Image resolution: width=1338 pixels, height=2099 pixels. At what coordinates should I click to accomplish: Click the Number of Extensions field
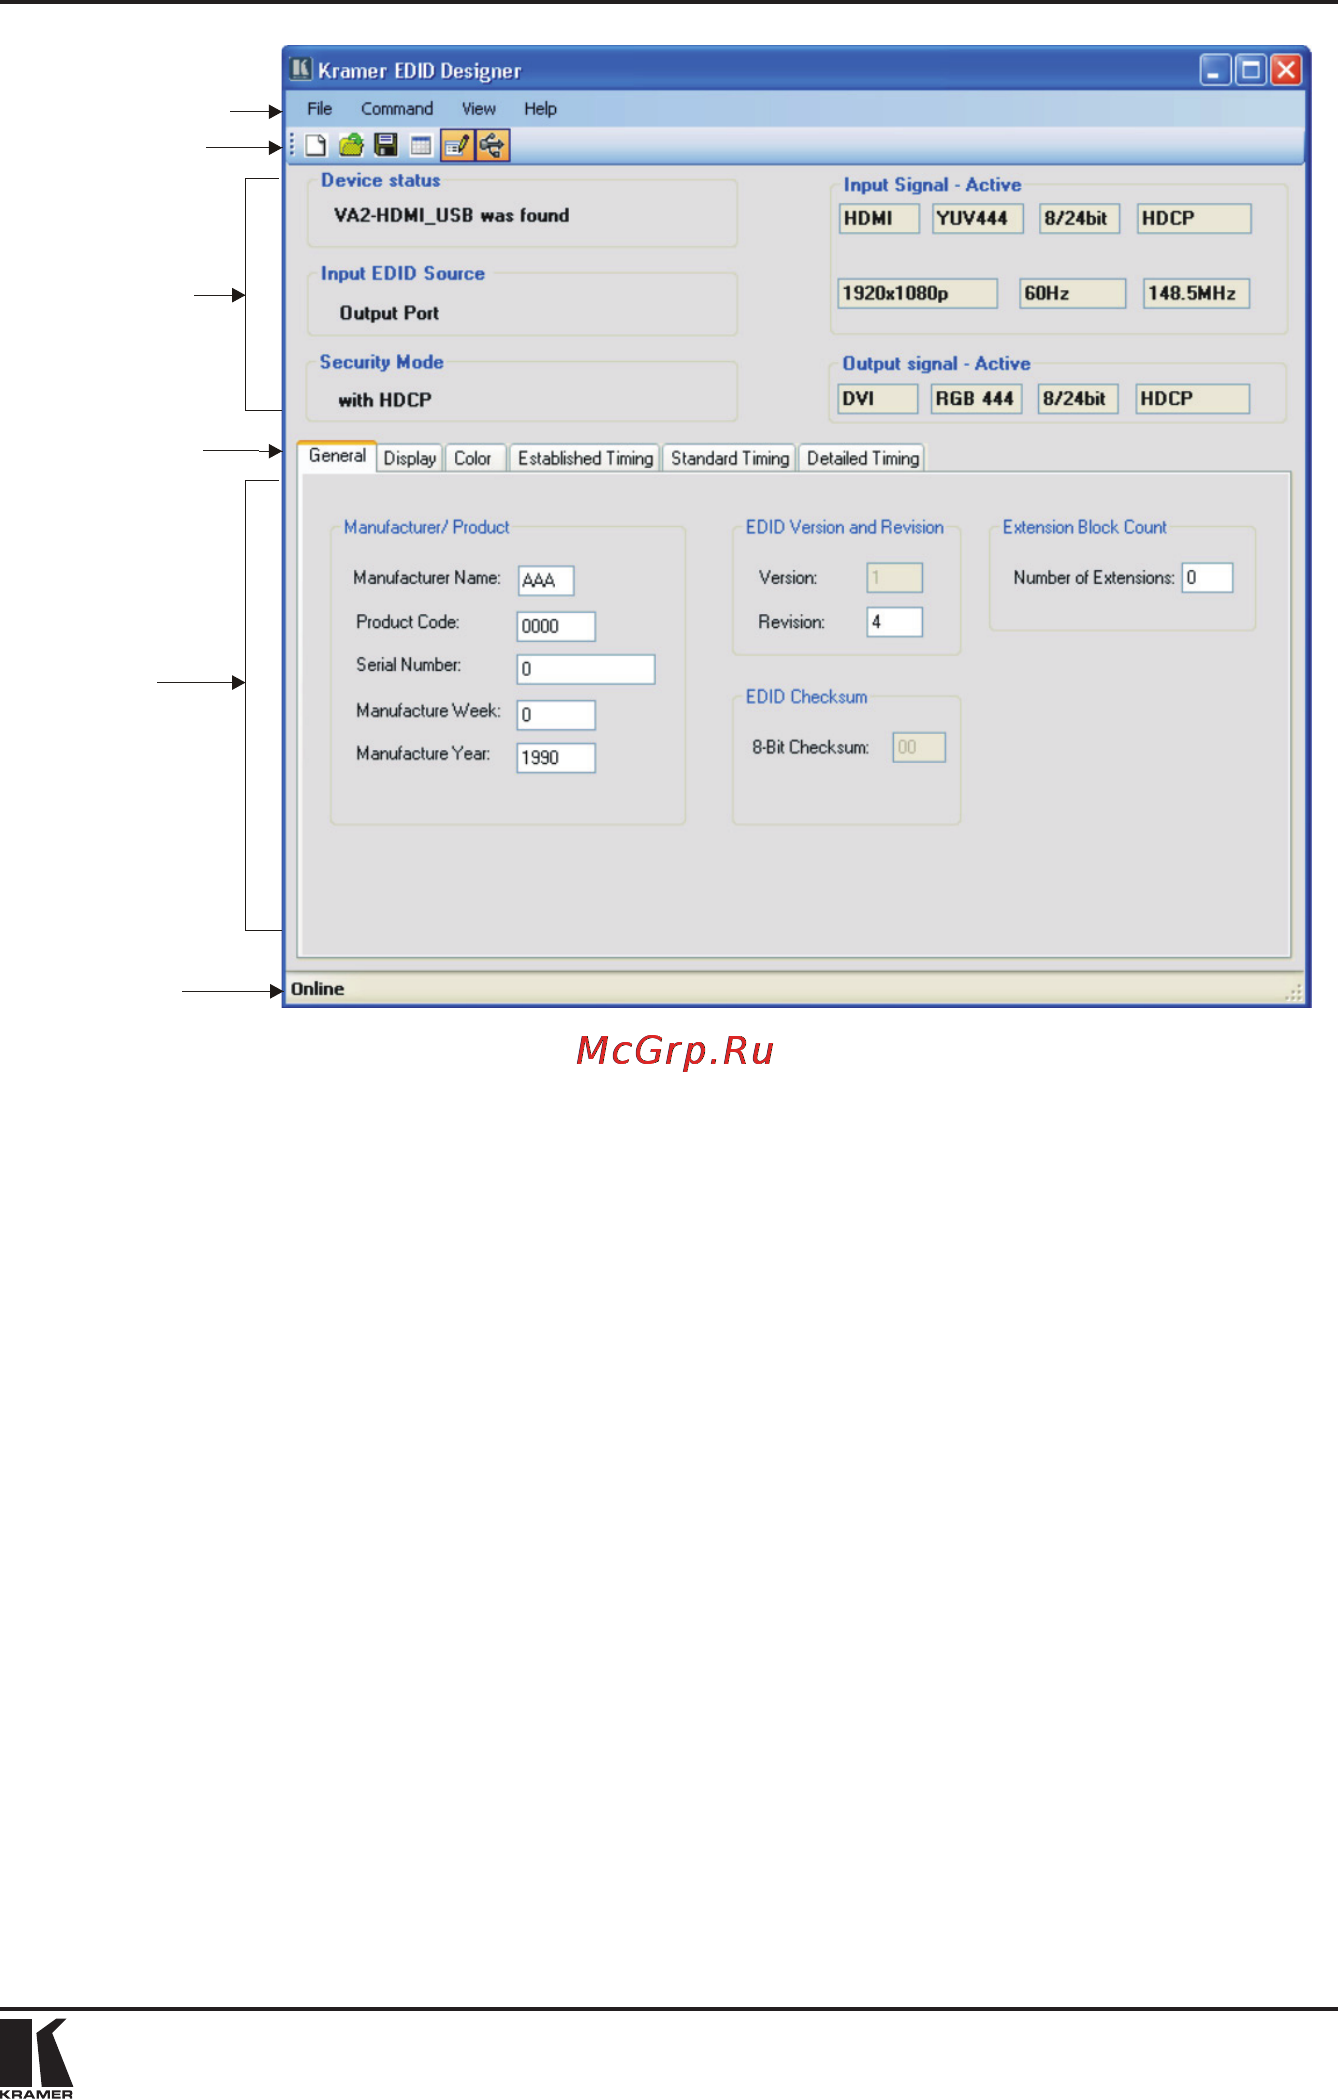[1207, 577]
